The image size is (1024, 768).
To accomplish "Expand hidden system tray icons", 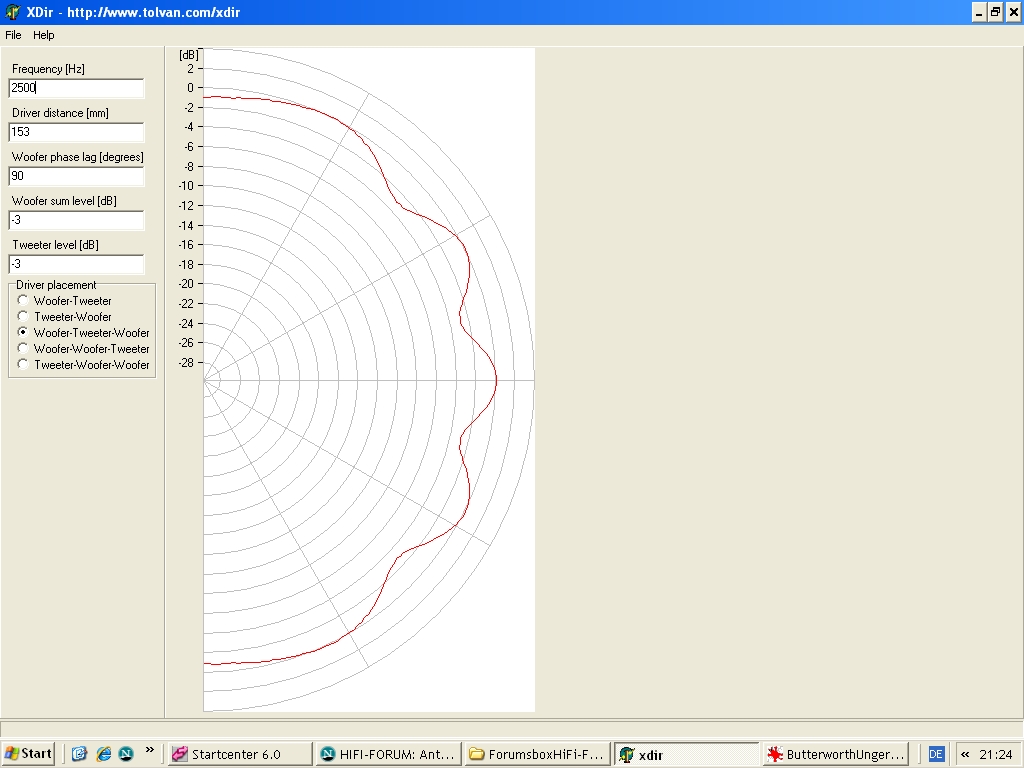I will coord(965,754).
